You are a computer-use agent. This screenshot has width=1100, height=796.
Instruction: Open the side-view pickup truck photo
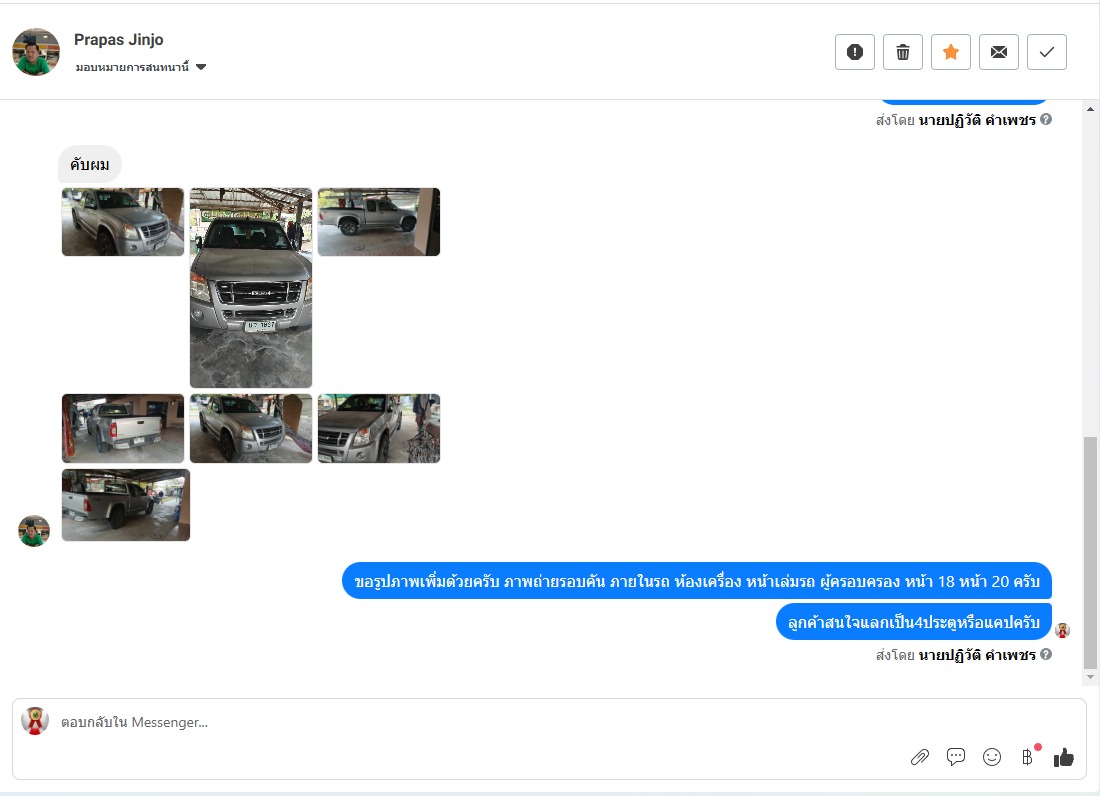379,222
